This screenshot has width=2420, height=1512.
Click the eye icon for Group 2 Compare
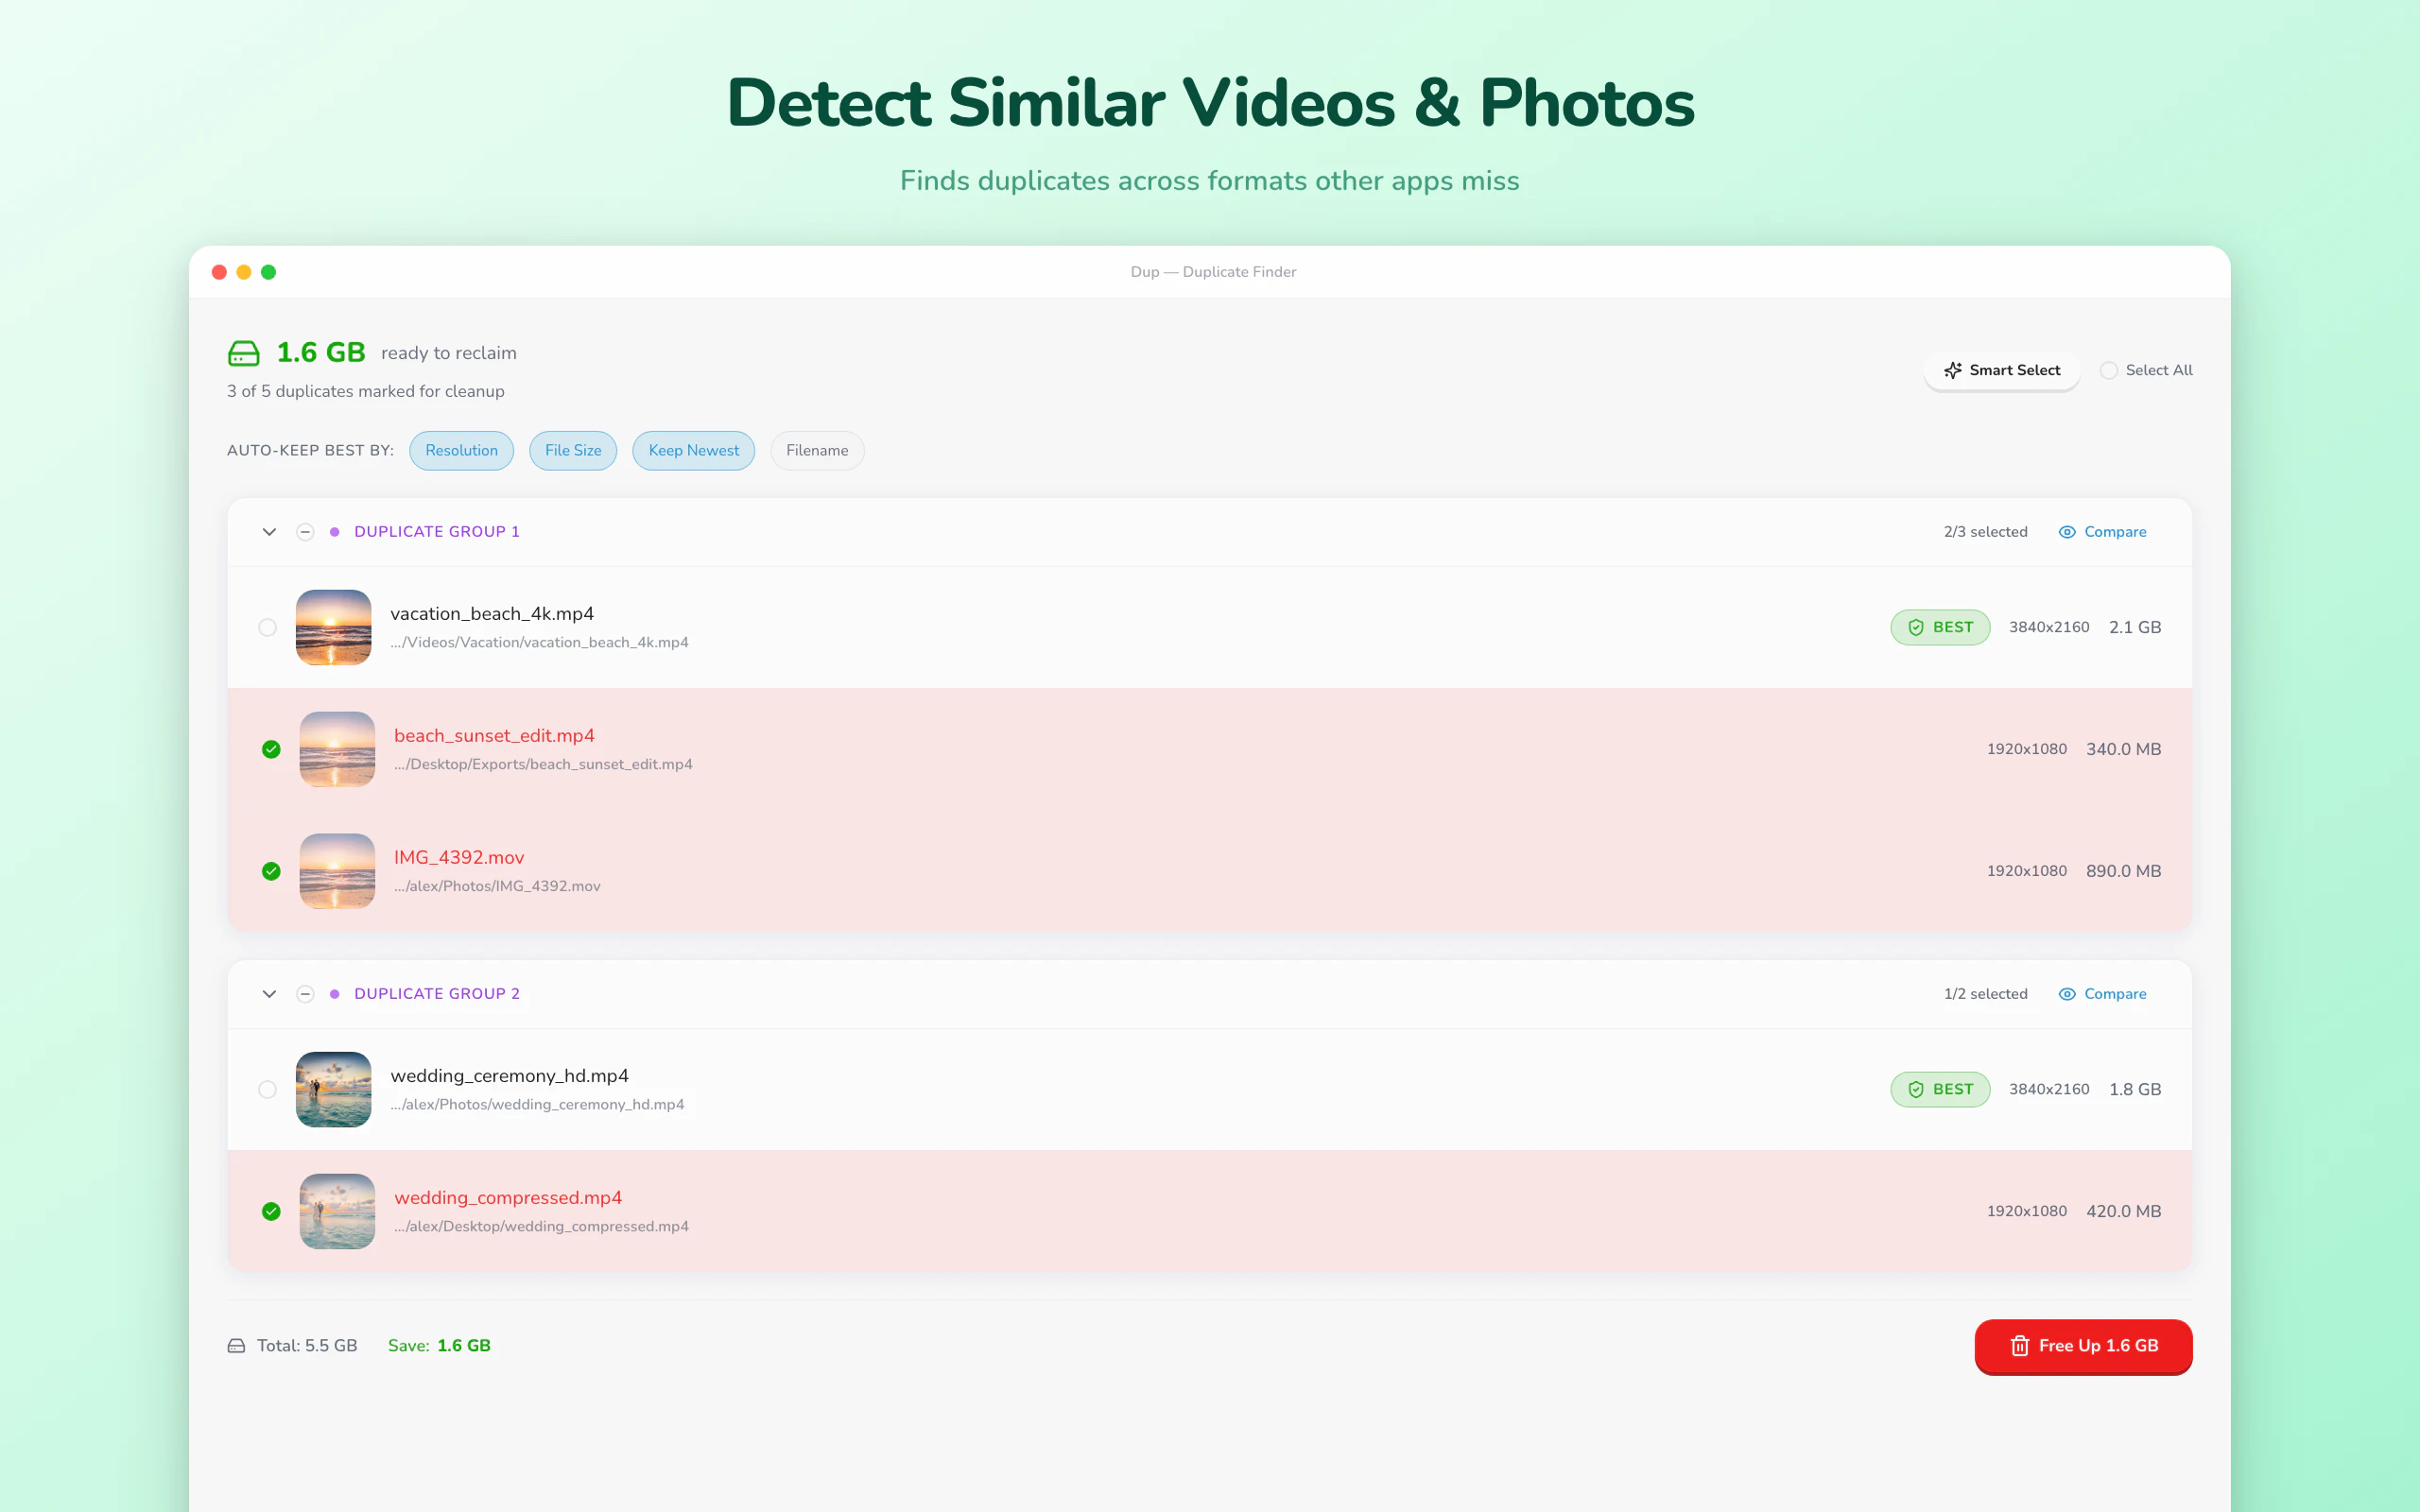[x=2066, y=994]
